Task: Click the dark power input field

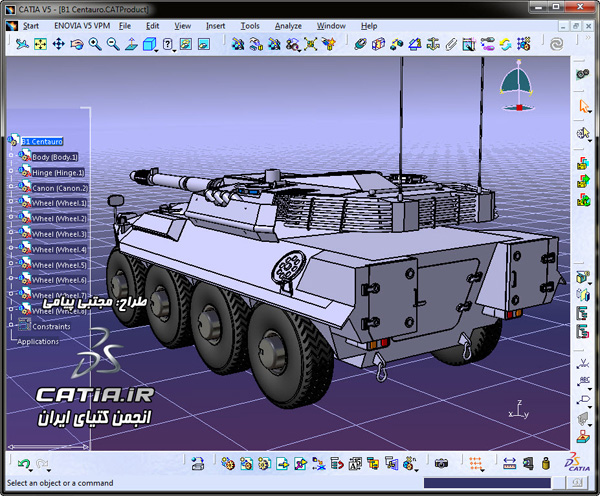Action: (x=487, y=483)
